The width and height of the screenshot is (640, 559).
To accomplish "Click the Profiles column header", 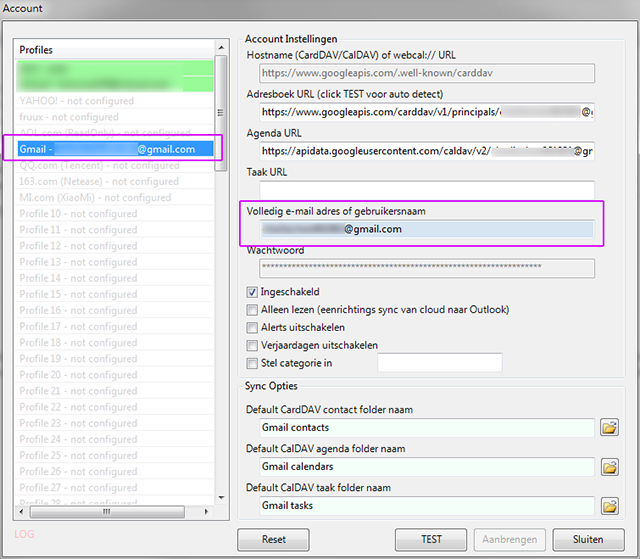I will click(x=115, y=50).
